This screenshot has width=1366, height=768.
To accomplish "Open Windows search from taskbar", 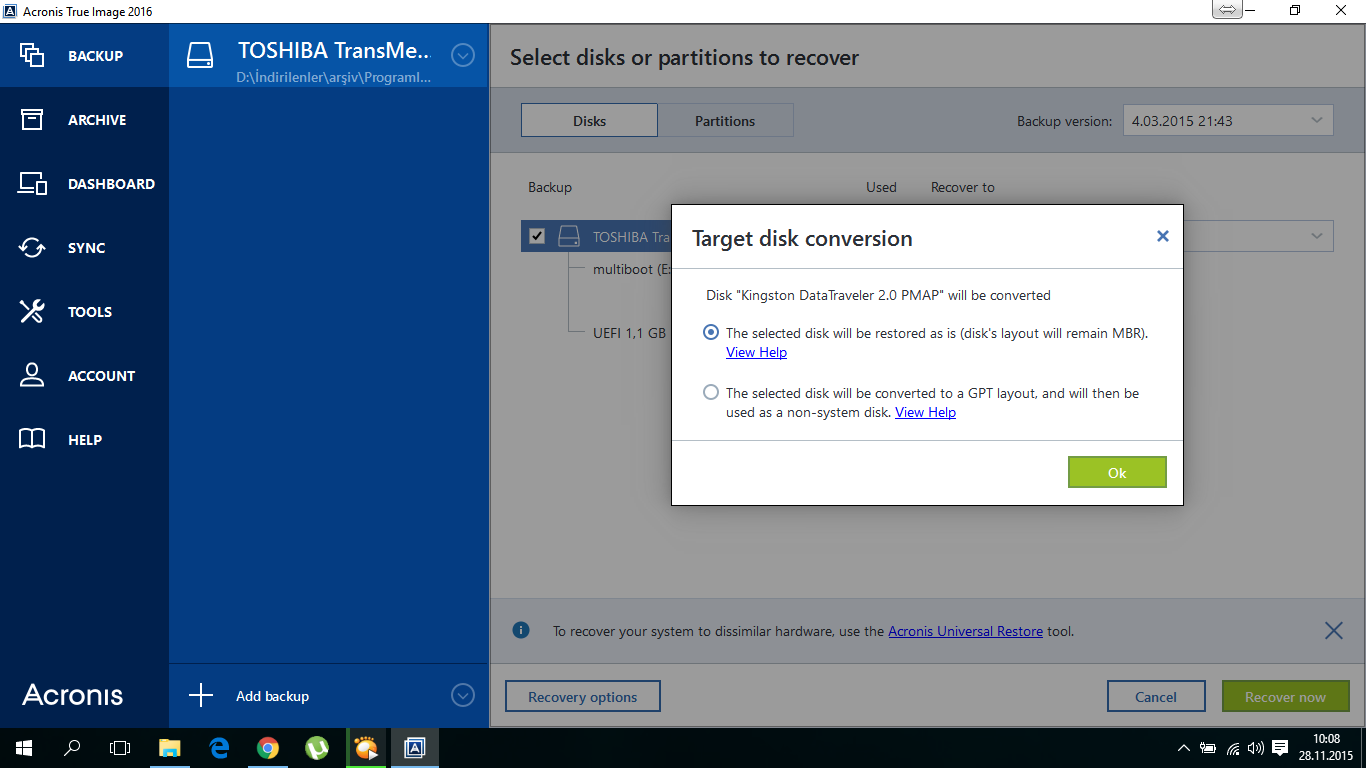I will point(72,747).
